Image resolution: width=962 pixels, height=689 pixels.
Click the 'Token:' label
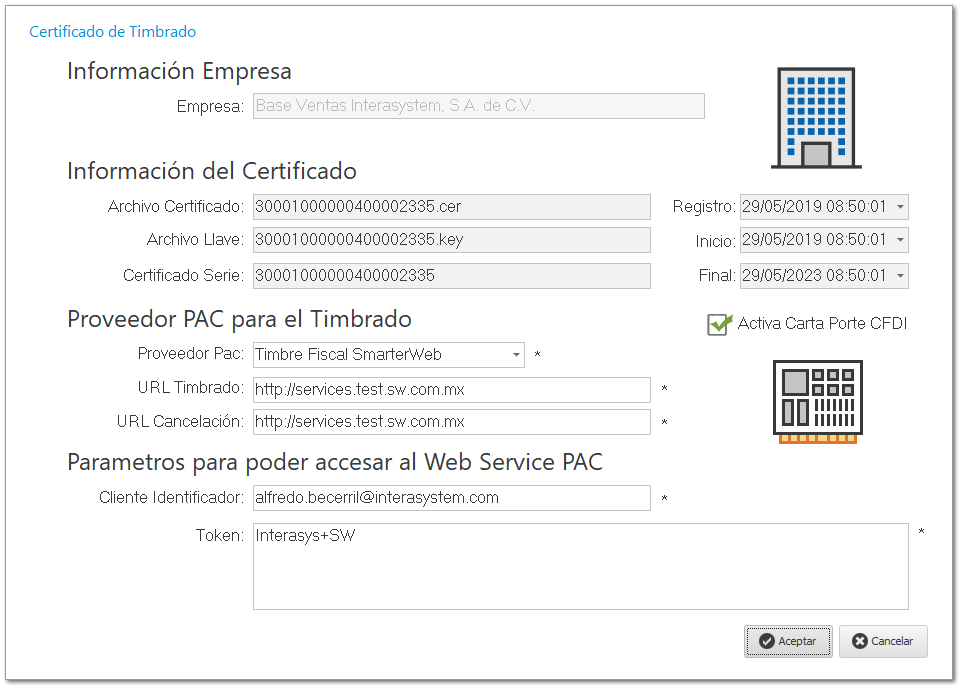220,536
